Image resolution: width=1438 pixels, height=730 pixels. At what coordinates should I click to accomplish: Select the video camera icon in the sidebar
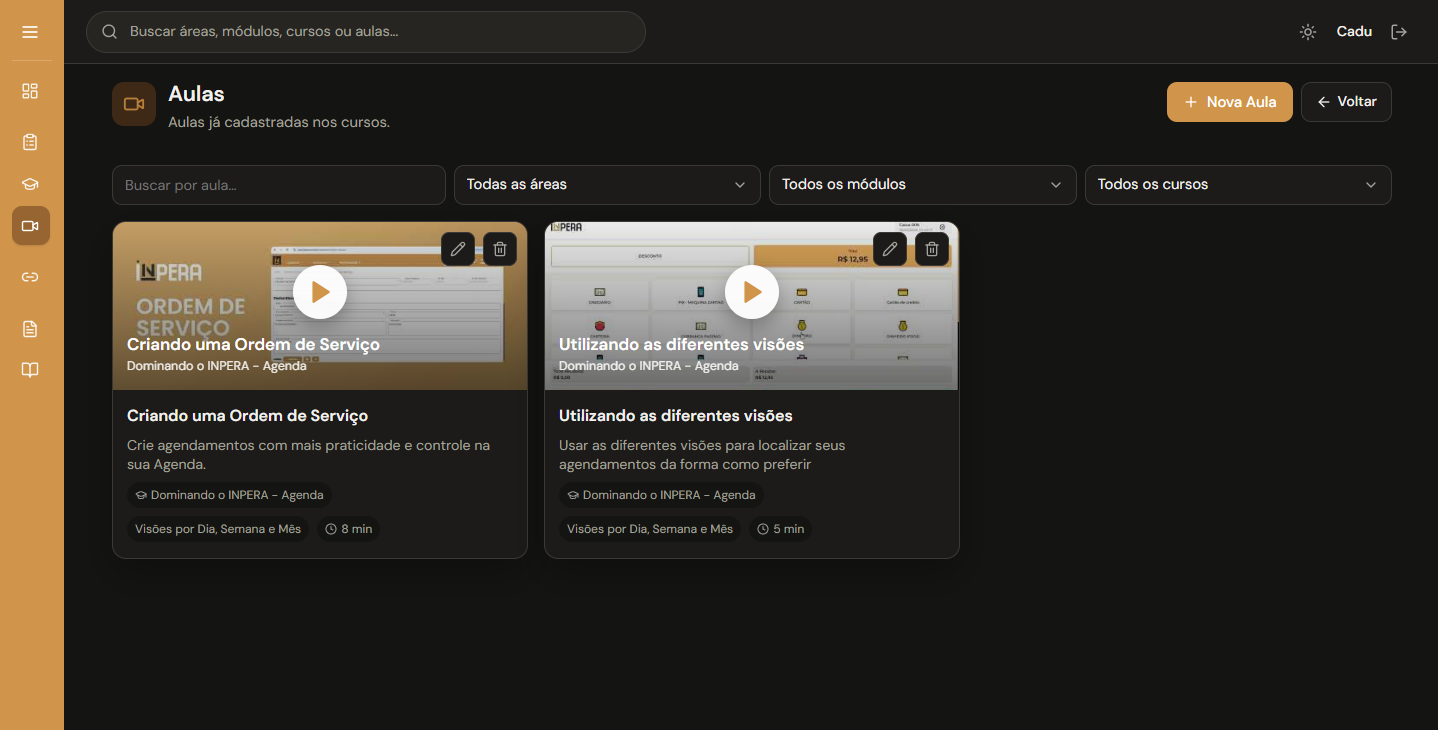tap(30, 226)
